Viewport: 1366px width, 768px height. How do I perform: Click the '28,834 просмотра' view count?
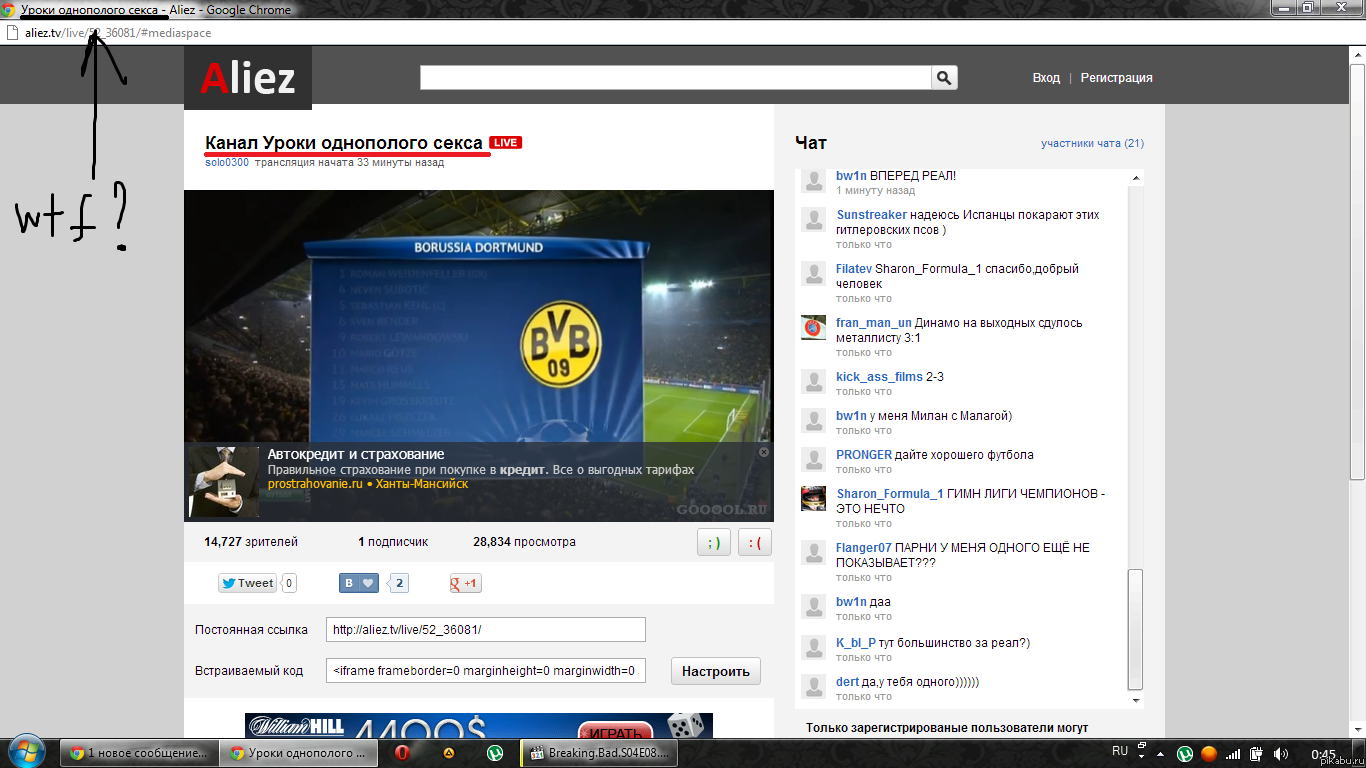524,542
